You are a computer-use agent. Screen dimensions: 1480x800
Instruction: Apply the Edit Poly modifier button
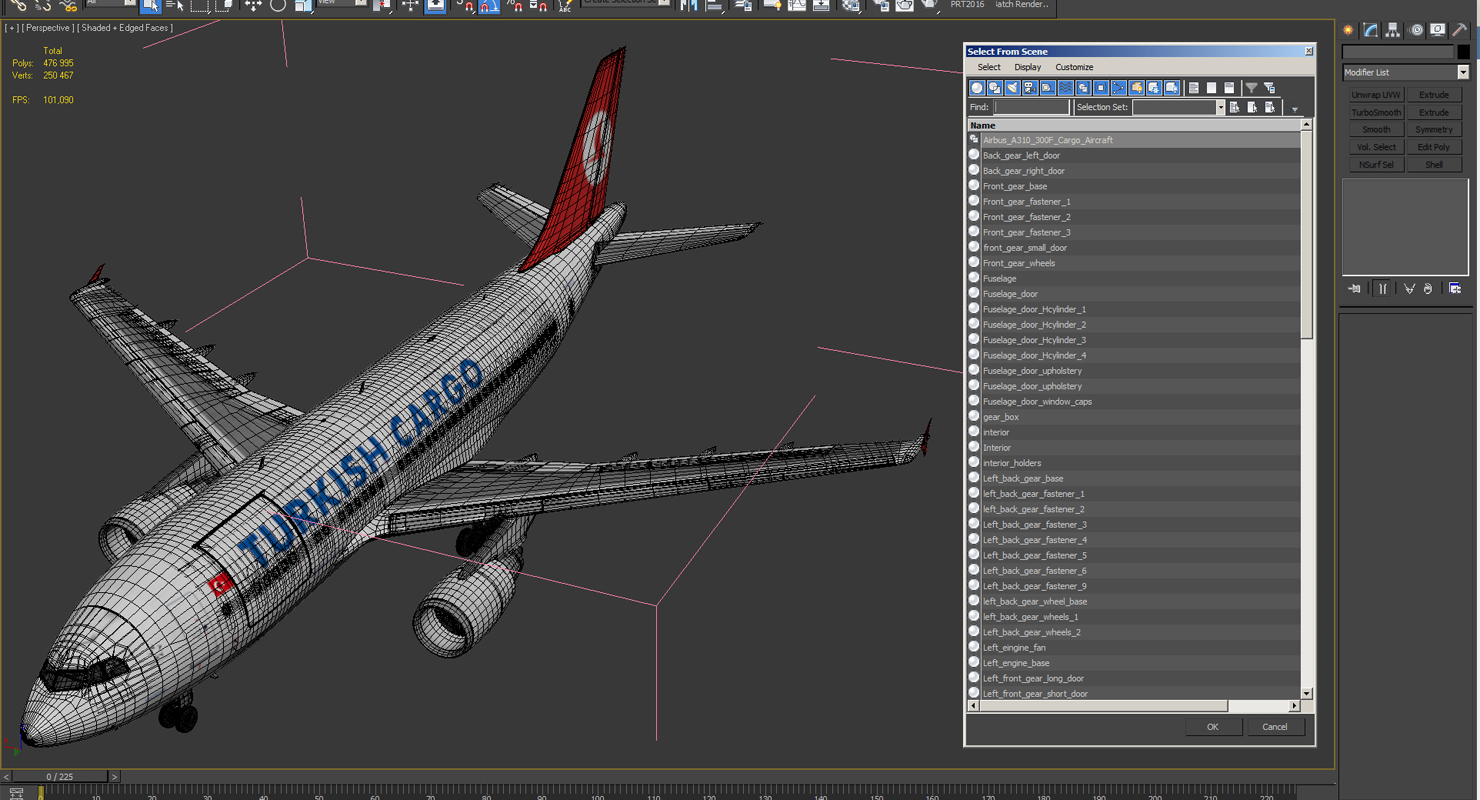click(x=1433, y=147)
